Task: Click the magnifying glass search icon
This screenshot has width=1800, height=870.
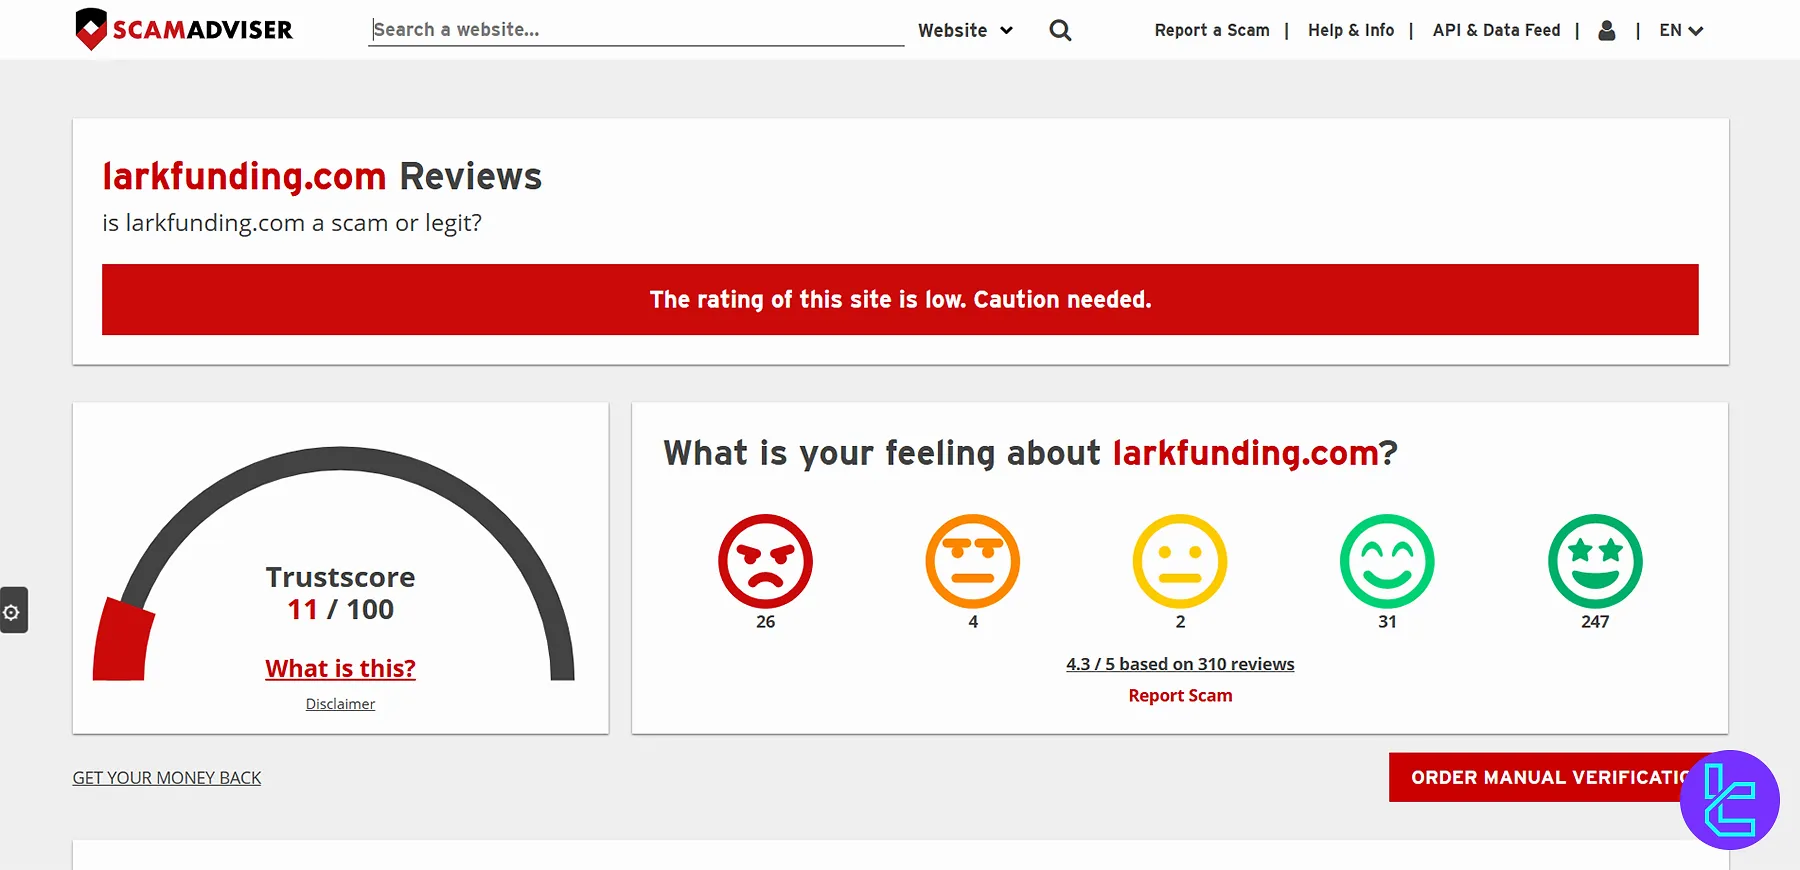Action: pyautogui.click(x=1060, y=31)
